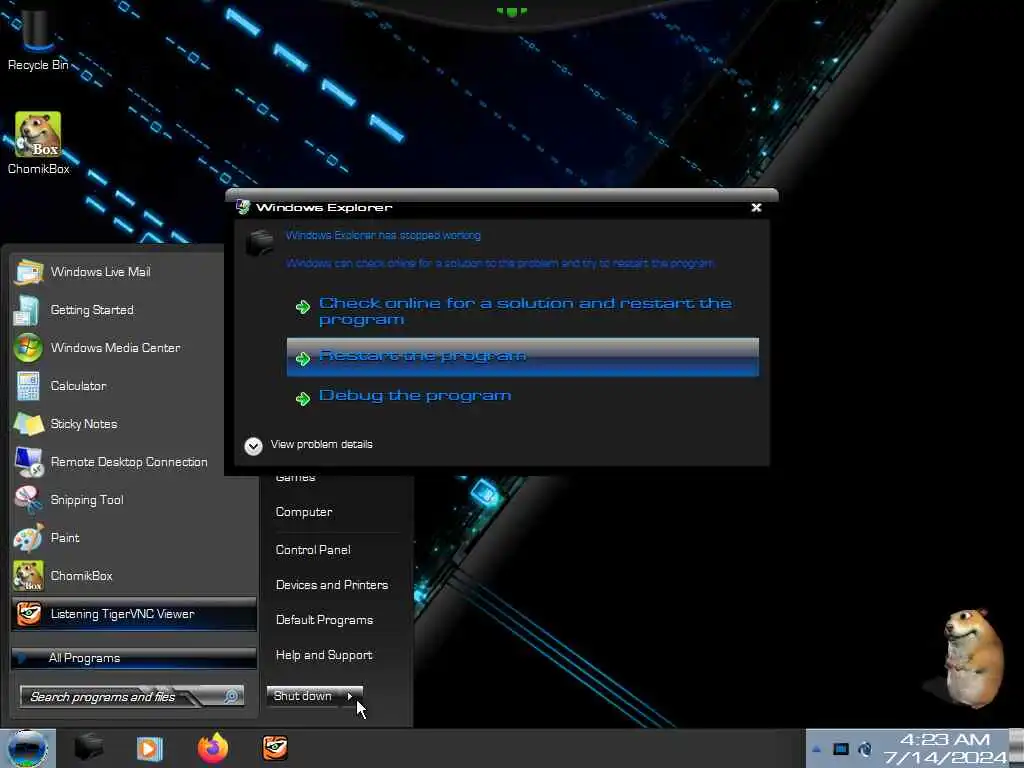This screenshot has width=1024, height=768.
Task: Click the ChomikBox icon in Start menu
Action: [x=29, y=576]
